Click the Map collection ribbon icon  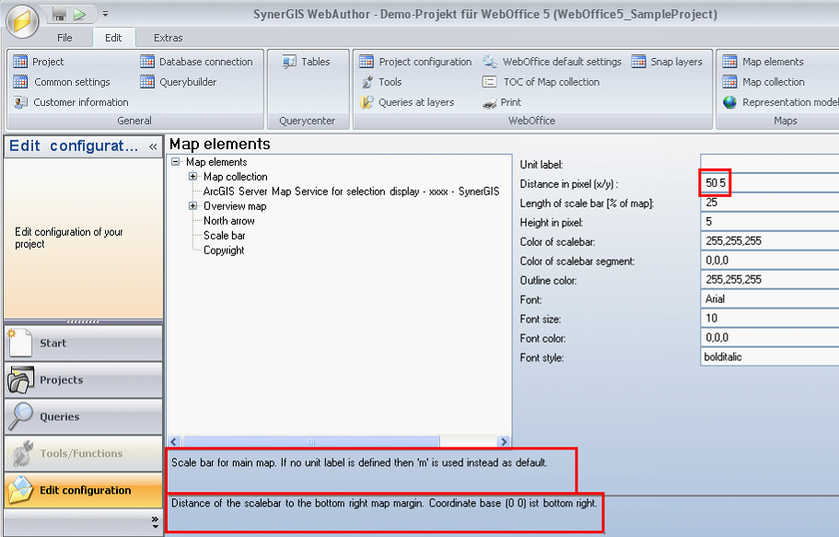tap(730, 82)
